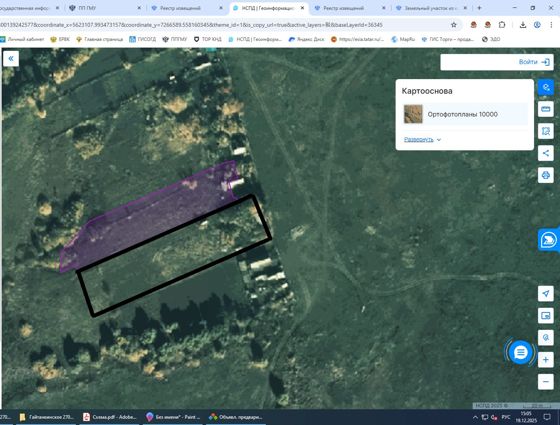Open the browser extensions puzzle icon
Viewport: 560px width, 425px height.
[x=502, y=25]
